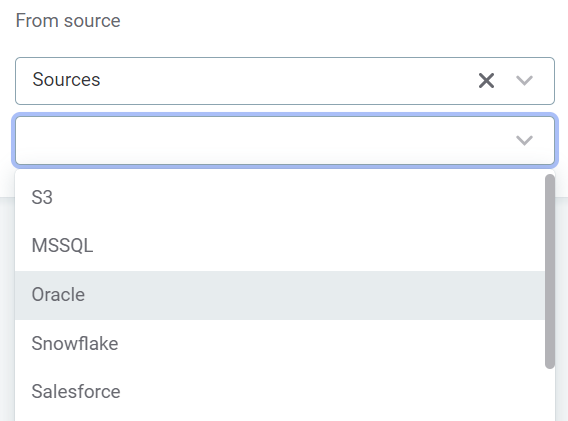Expand the Sources dropdown chevron
Screen dimensions: 568x421
(x=524, y=80)
